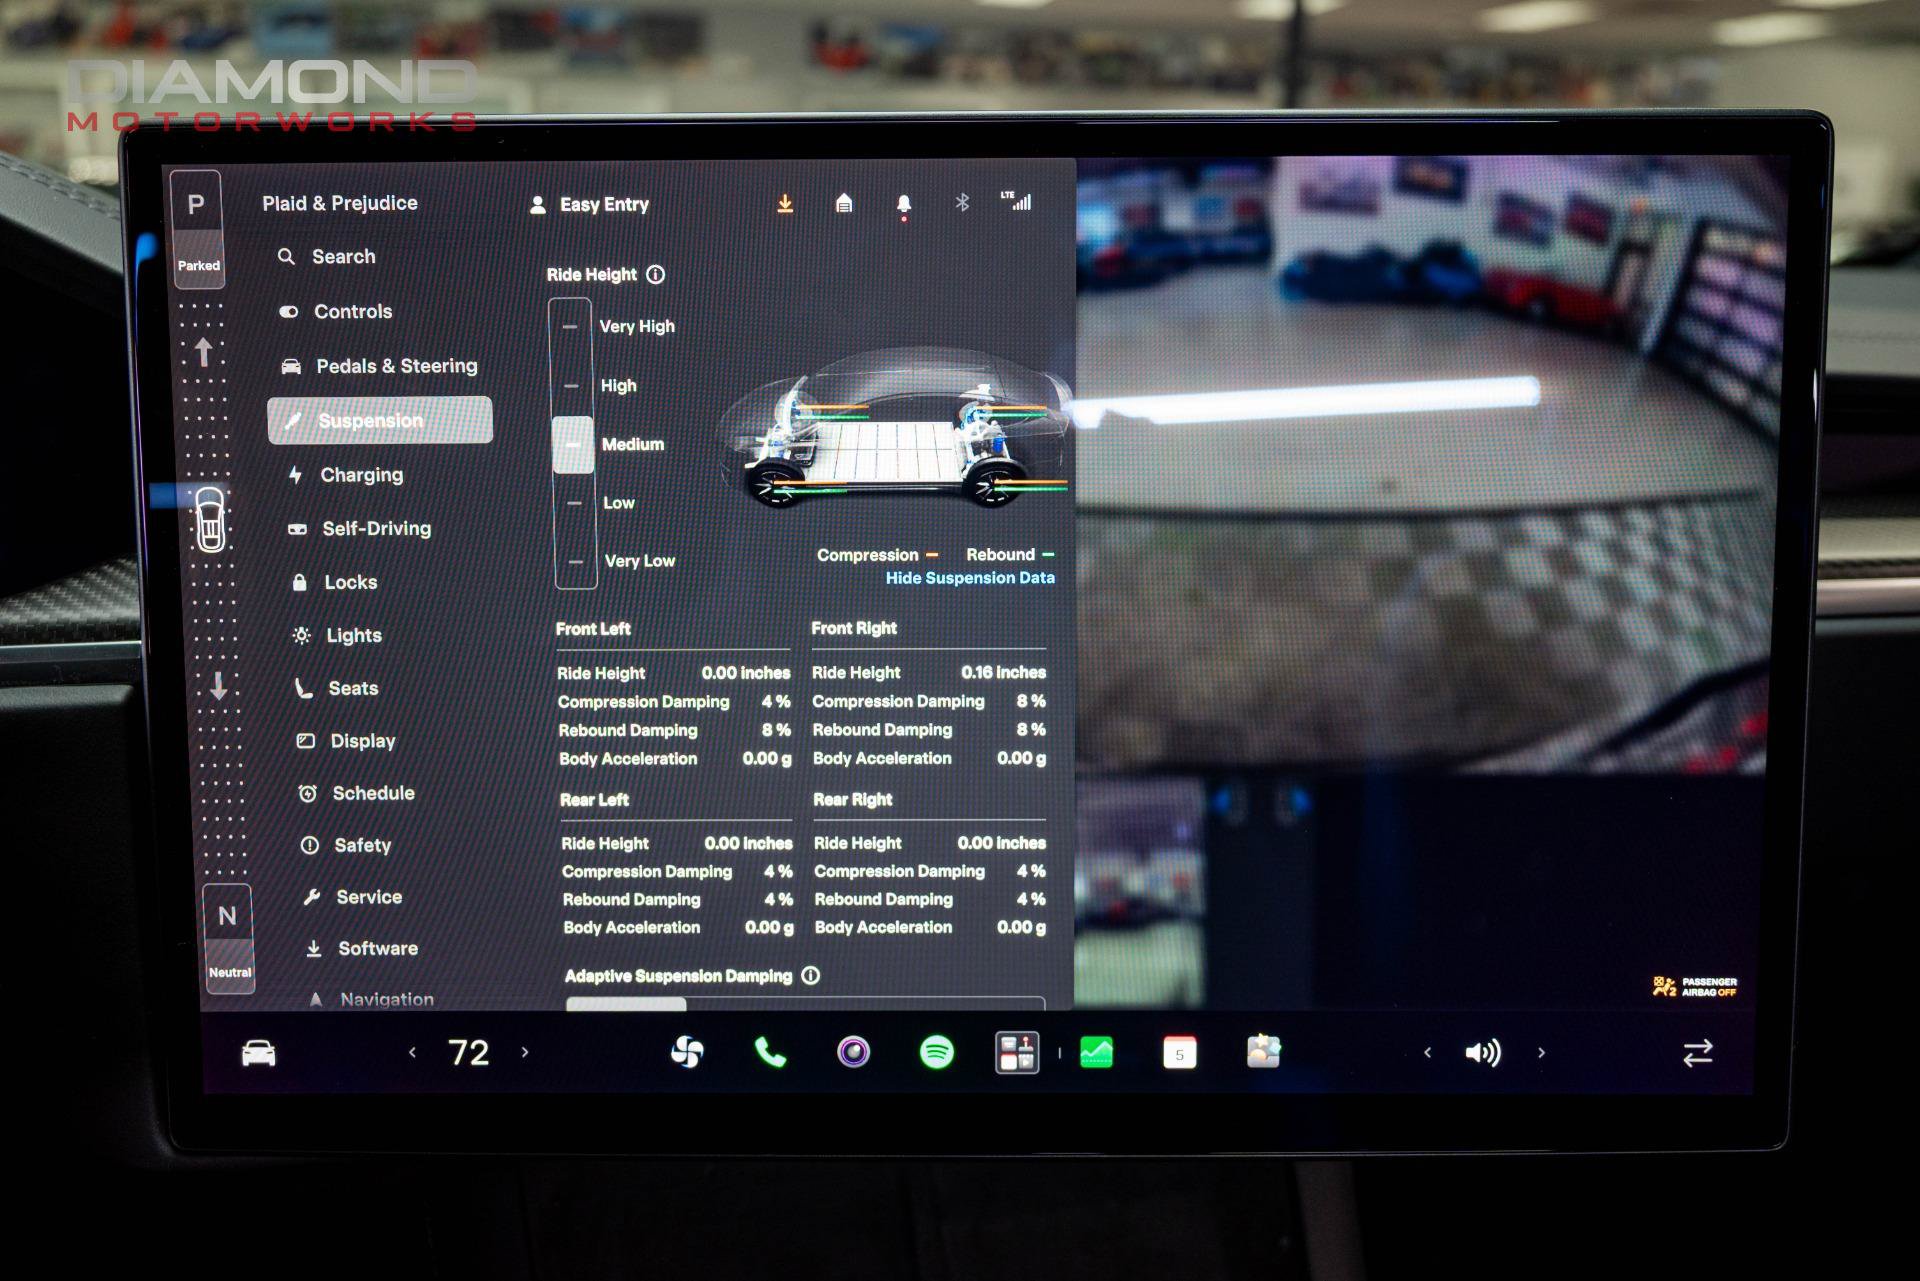The height and width of the screenshot is (1281, 1920).
Task: Tap the software update download icon
Action: coord(785,204)
